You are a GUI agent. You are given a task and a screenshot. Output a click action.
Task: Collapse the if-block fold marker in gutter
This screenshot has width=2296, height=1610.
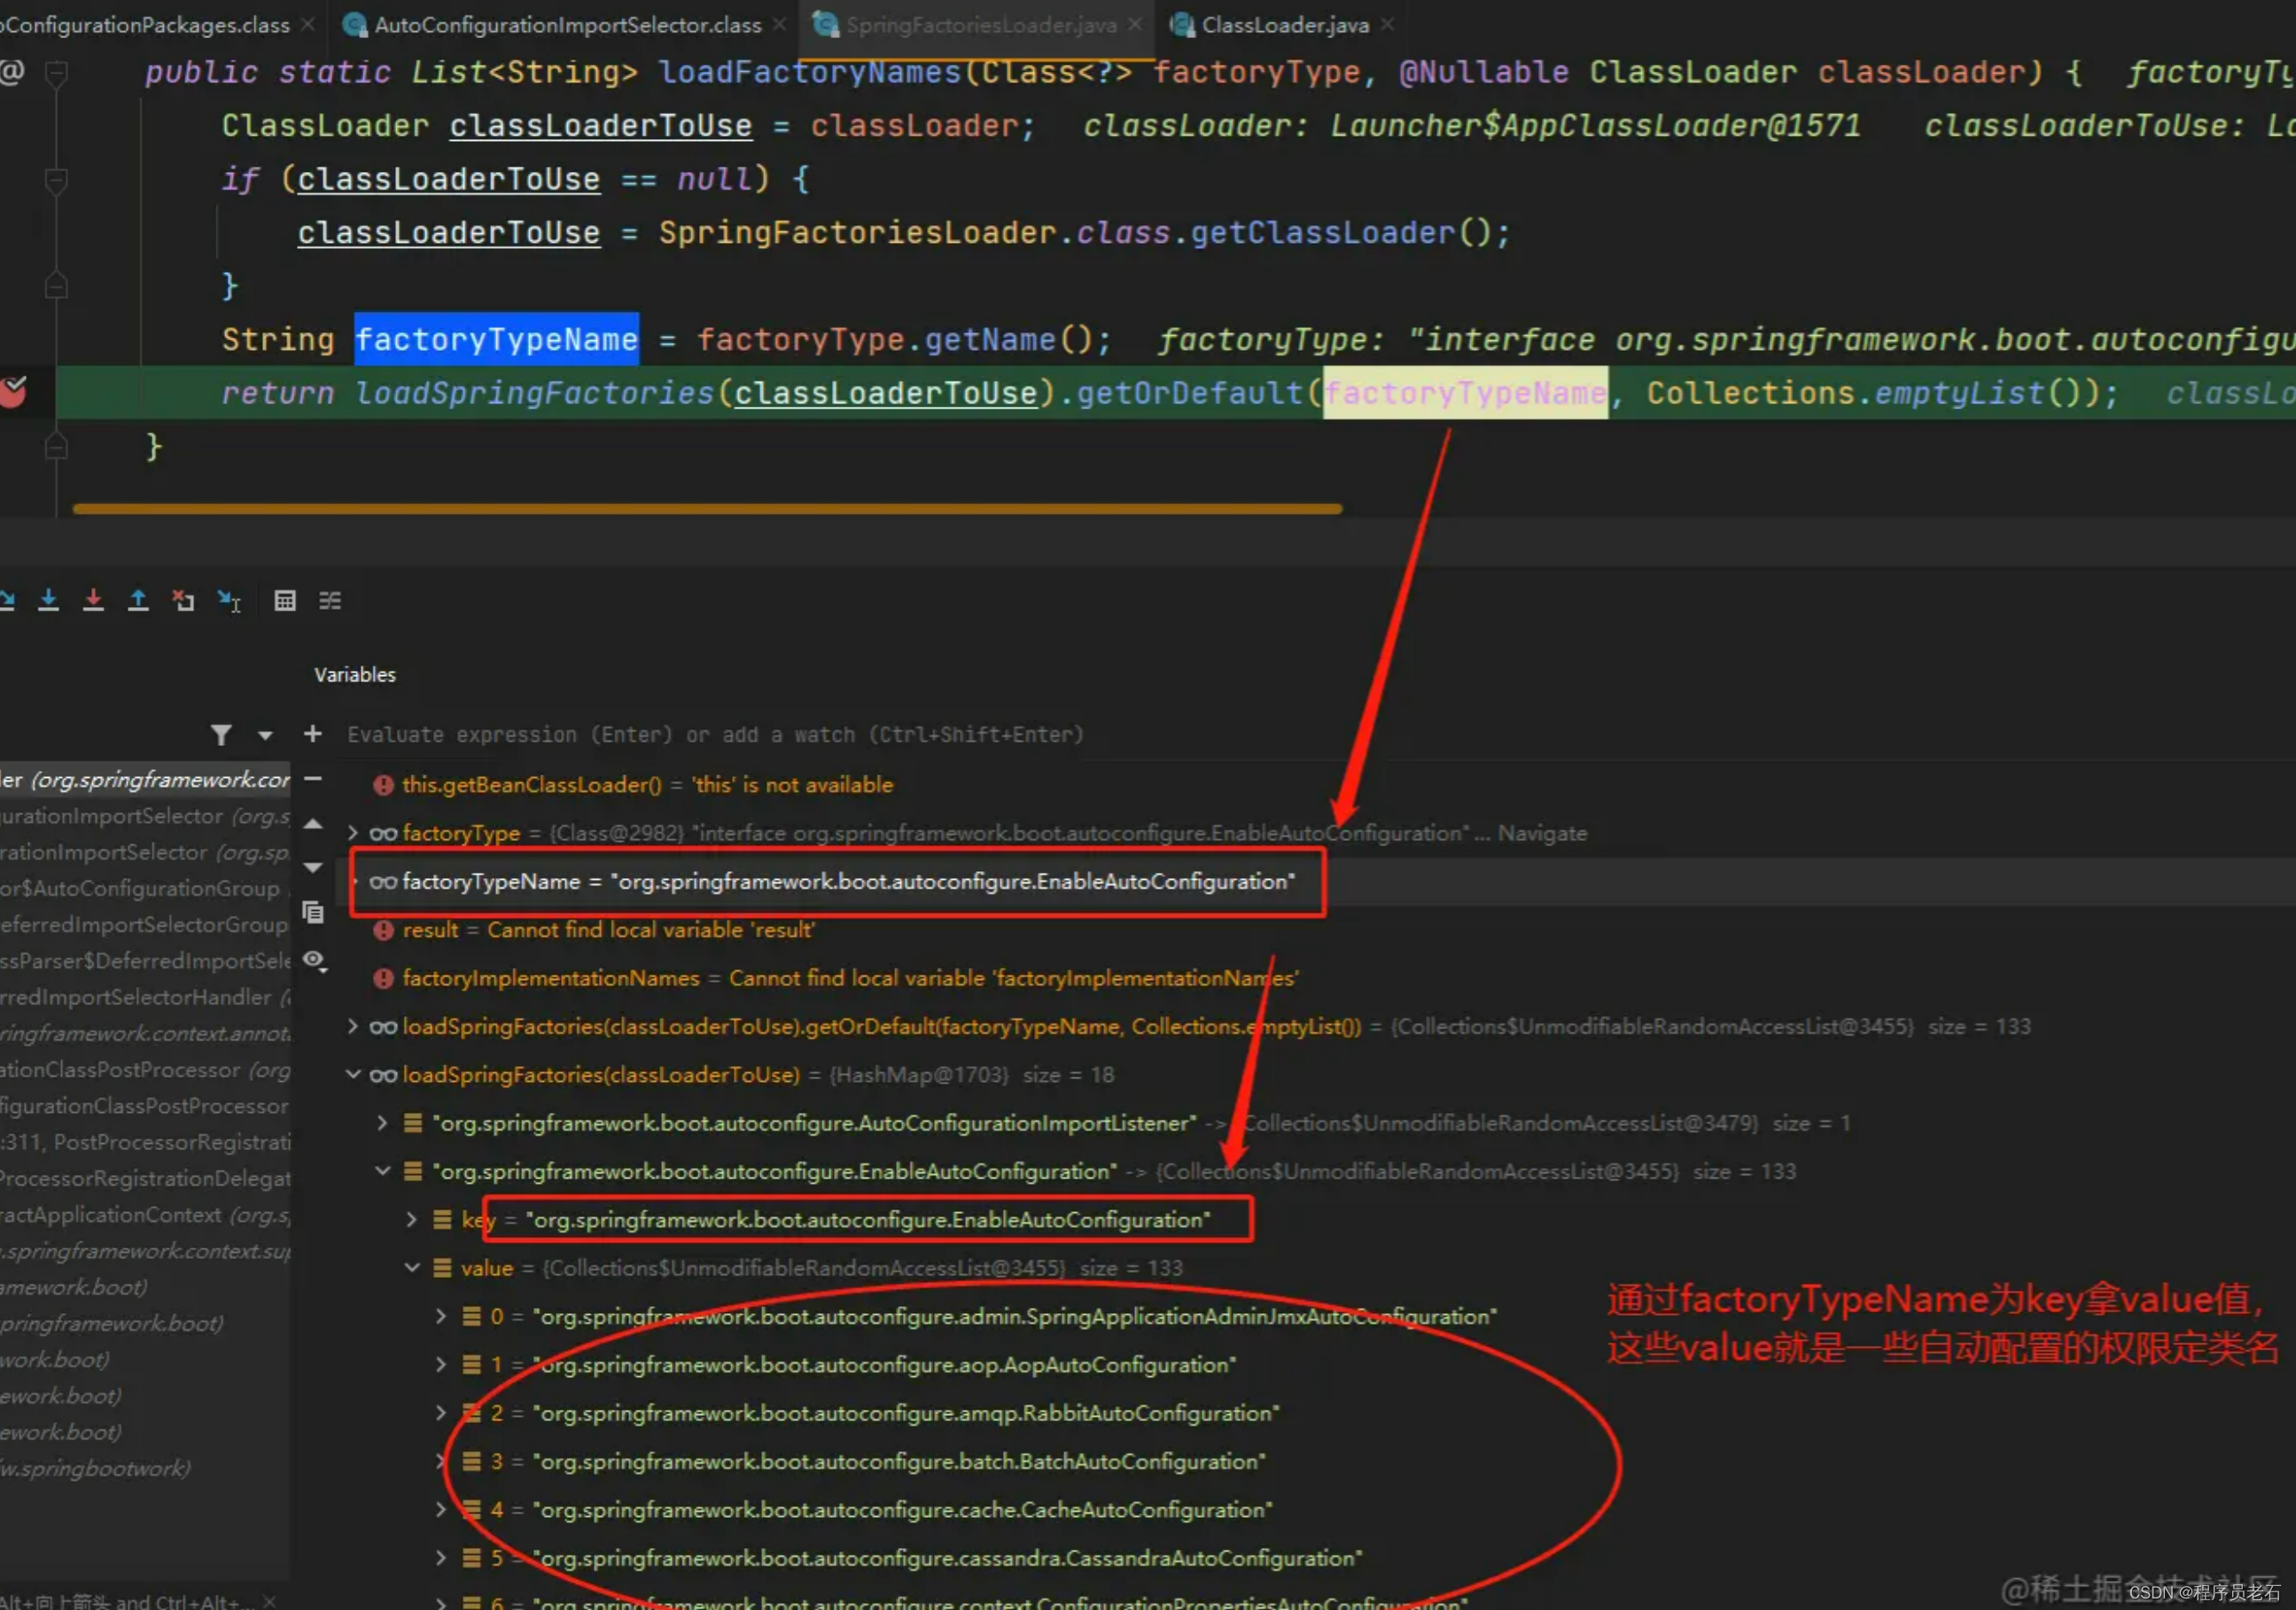point(57,180)
